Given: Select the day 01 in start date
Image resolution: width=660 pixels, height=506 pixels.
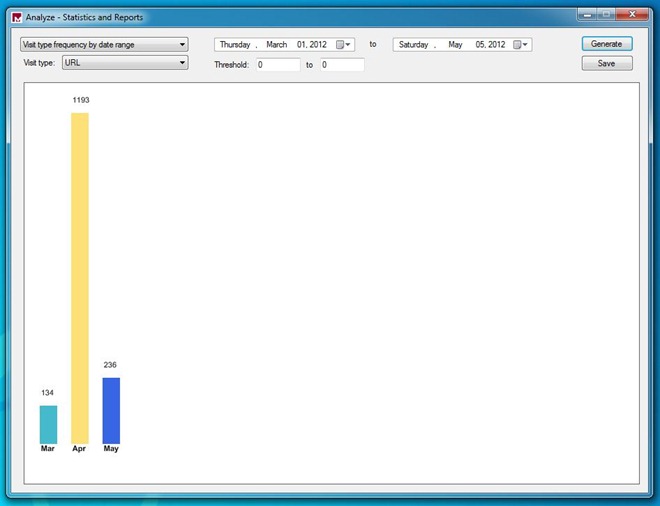Looking at the screenshot, I should click(302, 45).
